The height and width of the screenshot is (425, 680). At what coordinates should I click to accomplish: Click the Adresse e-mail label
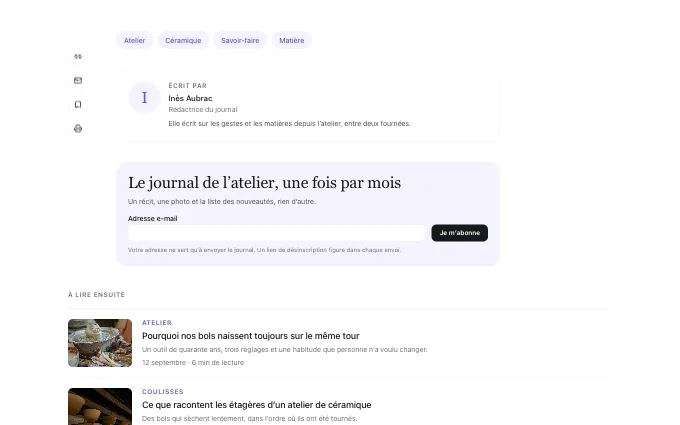click(x=152, y=219)
